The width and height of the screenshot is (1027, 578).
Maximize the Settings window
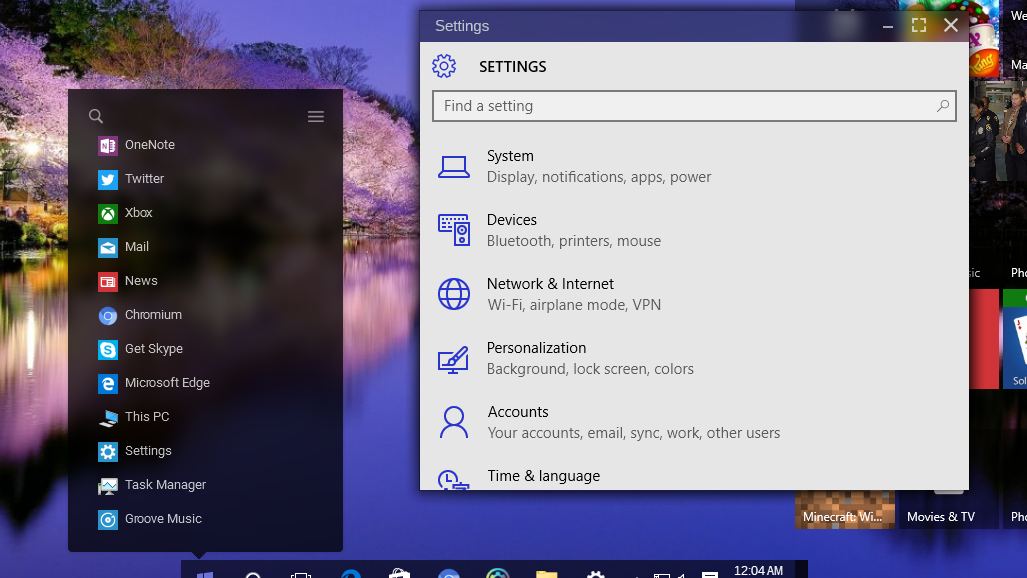tap(919, 26)
